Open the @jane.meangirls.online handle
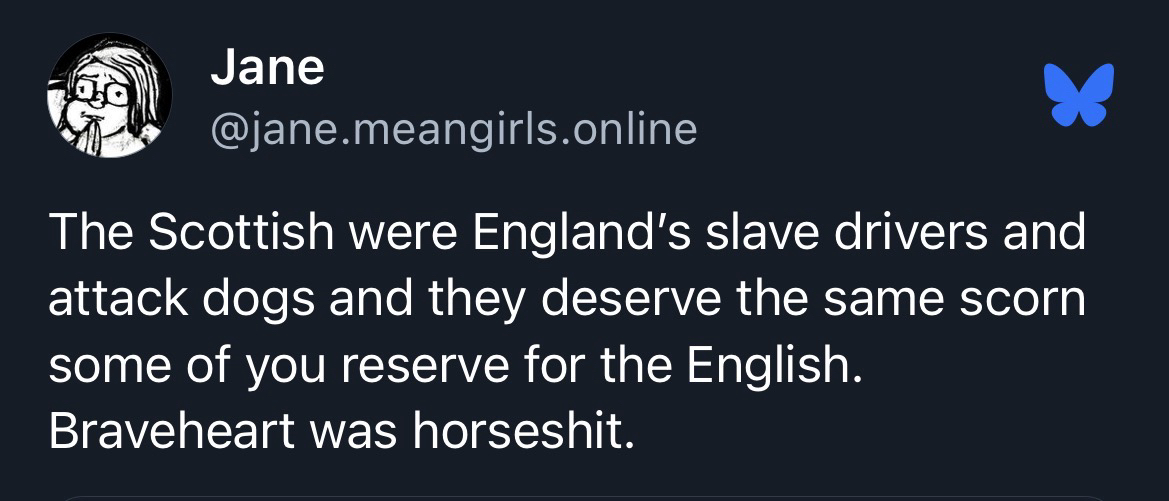The image size is (1169, 501). pyautogui.click(x=453, y=129)
